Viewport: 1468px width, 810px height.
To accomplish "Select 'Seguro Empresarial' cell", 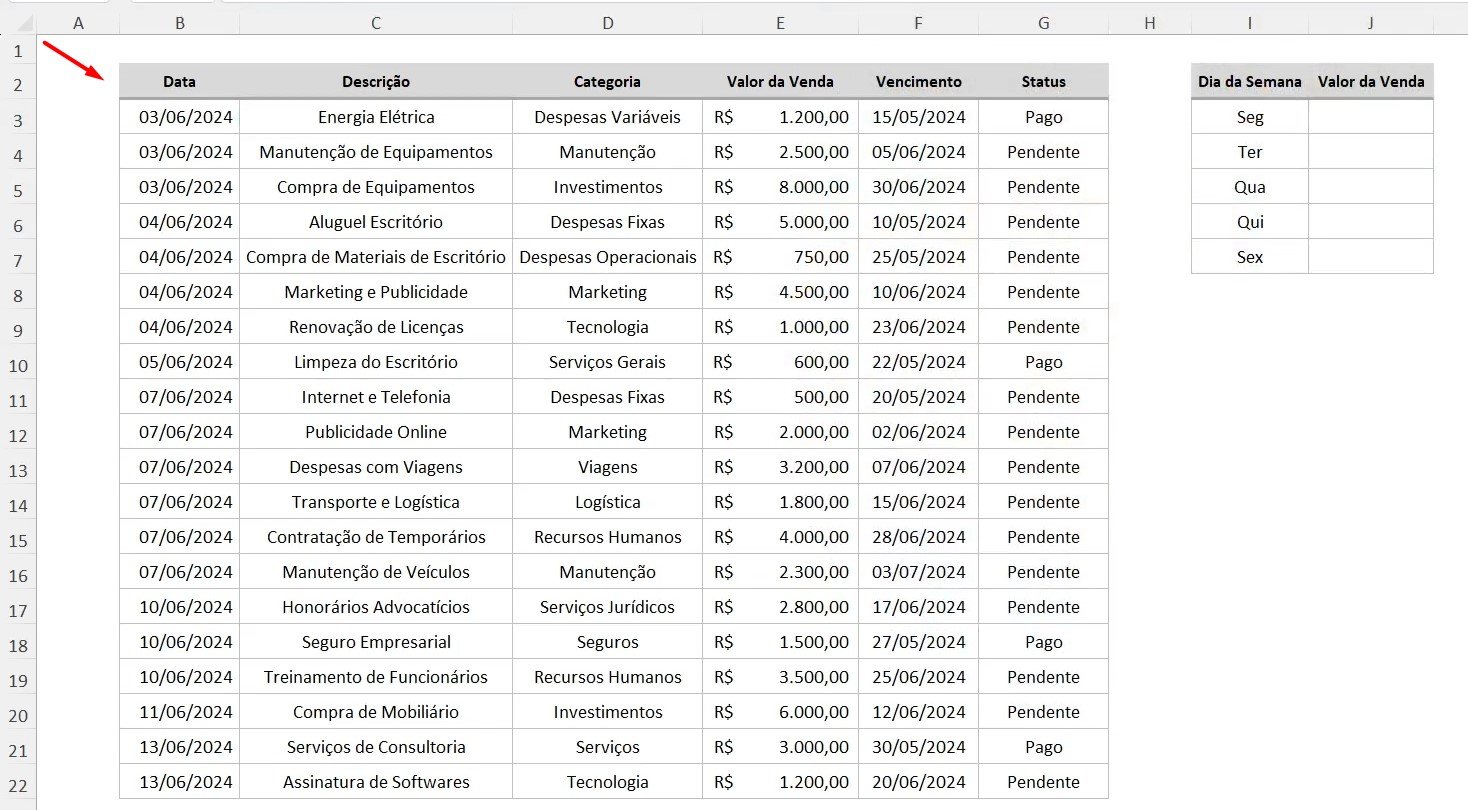I will (376, 642).
